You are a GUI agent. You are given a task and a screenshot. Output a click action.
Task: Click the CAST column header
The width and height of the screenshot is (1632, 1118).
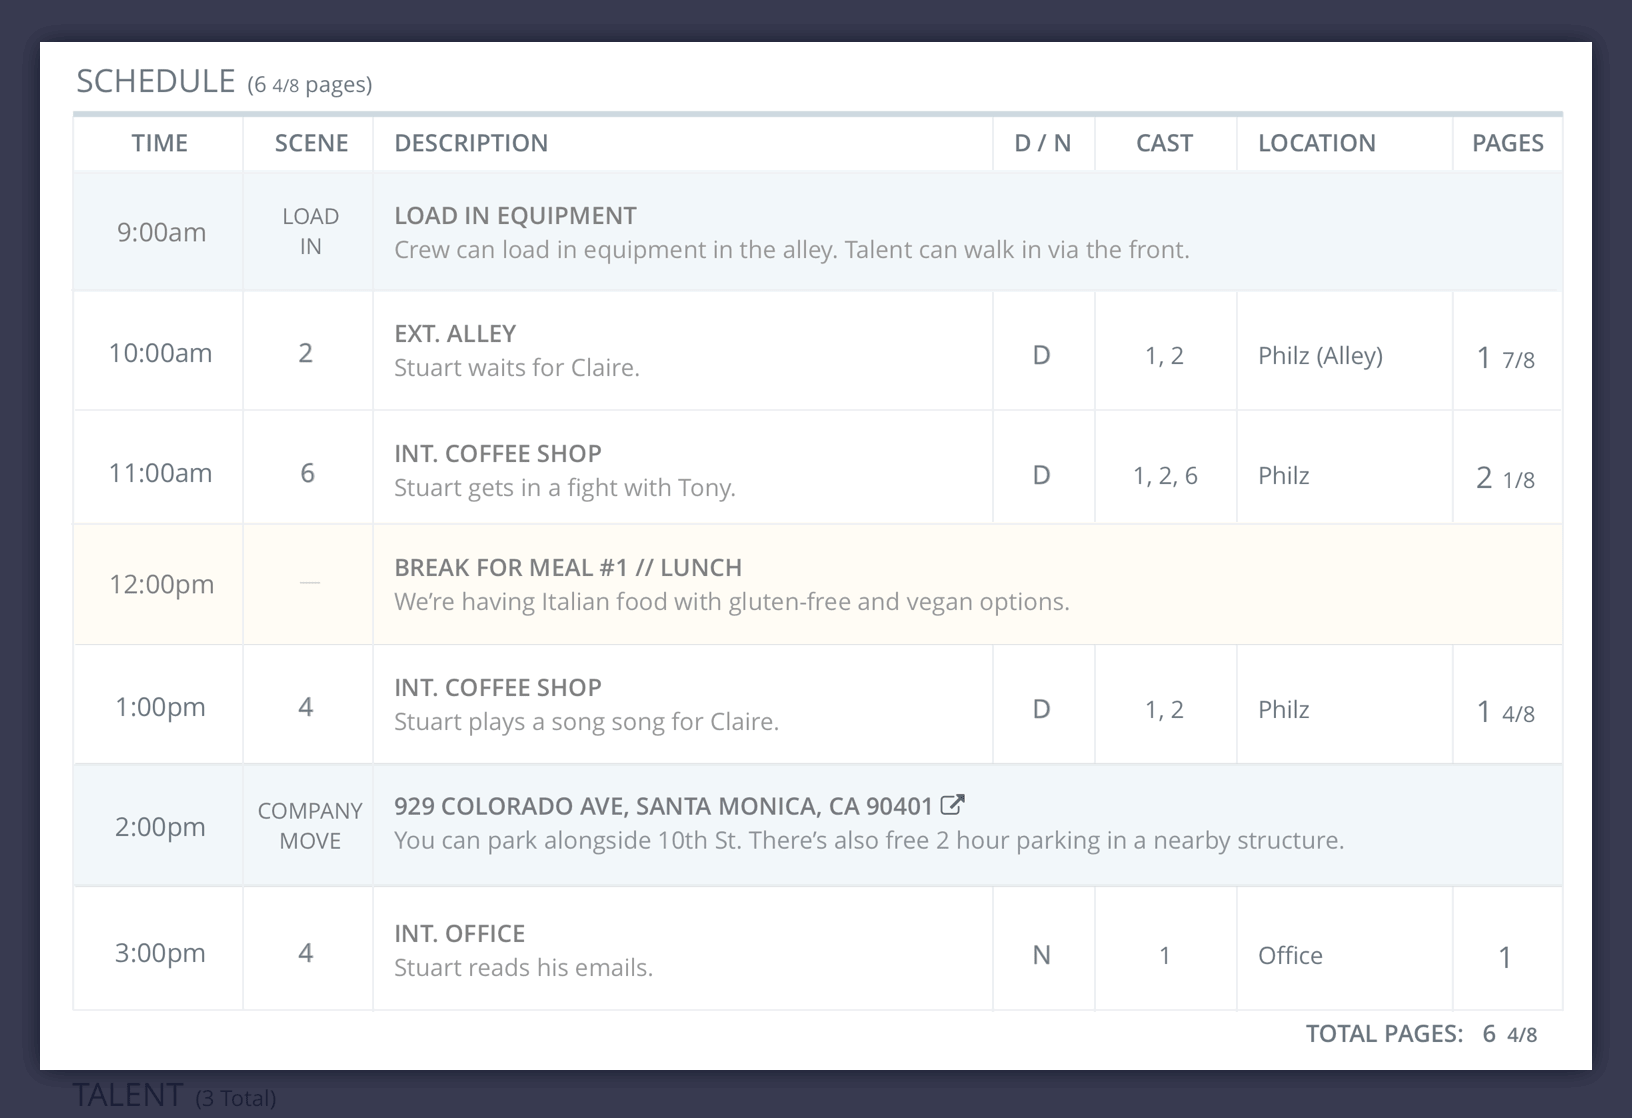point(1164,143)
